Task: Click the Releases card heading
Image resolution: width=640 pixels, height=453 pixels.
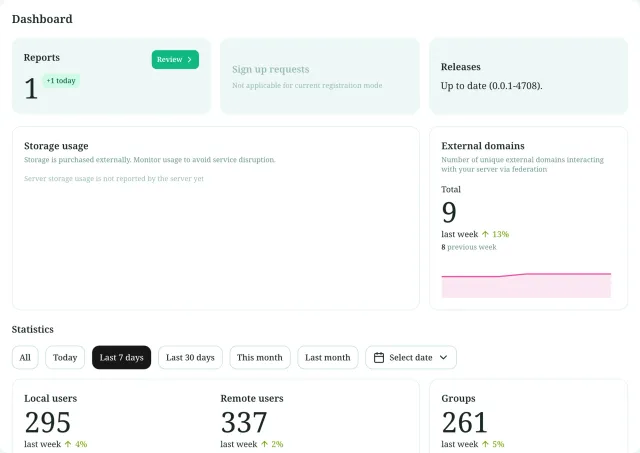Action: [460, 67]
